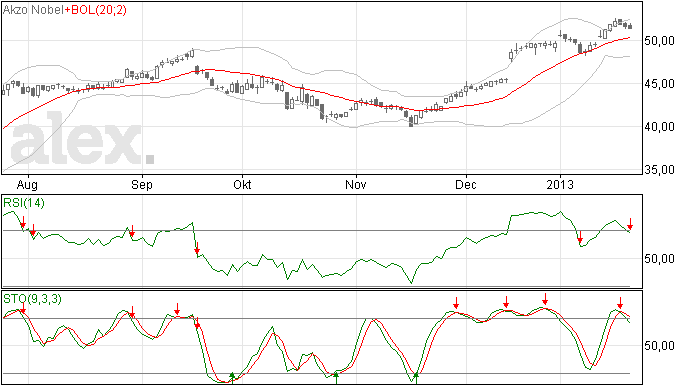Viewport: 690px width, 387px height.
Task: Click the 35,00 price axis value
Action: click(659, 170)
